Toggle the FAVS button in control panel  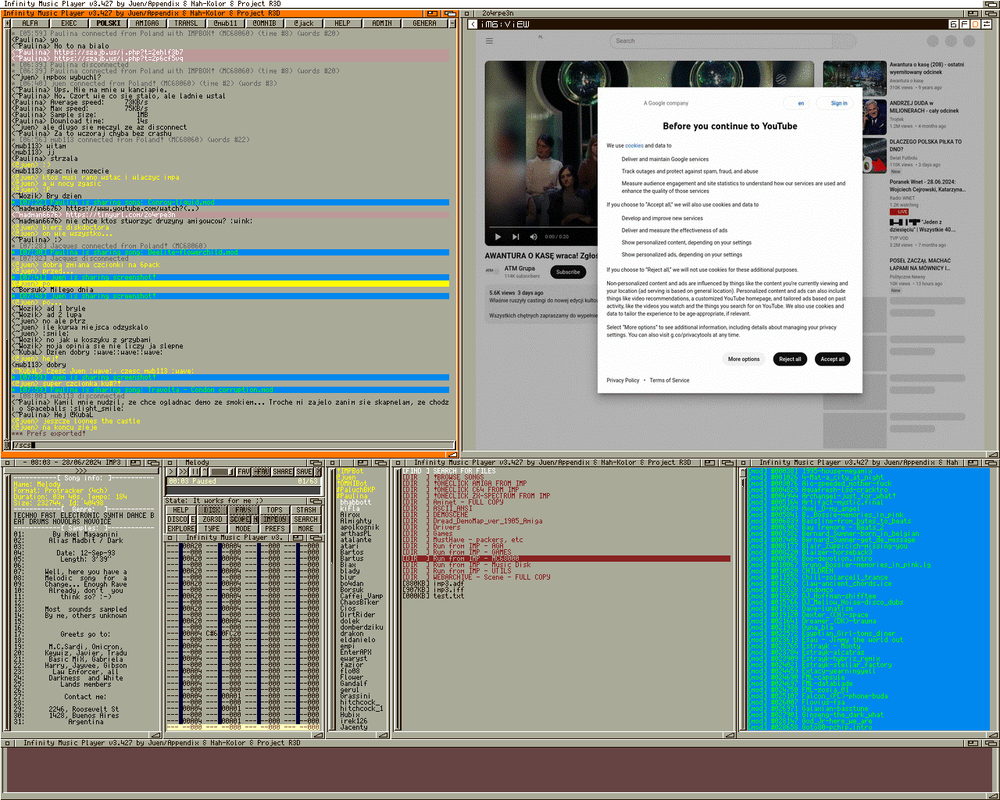coord(243,510)
